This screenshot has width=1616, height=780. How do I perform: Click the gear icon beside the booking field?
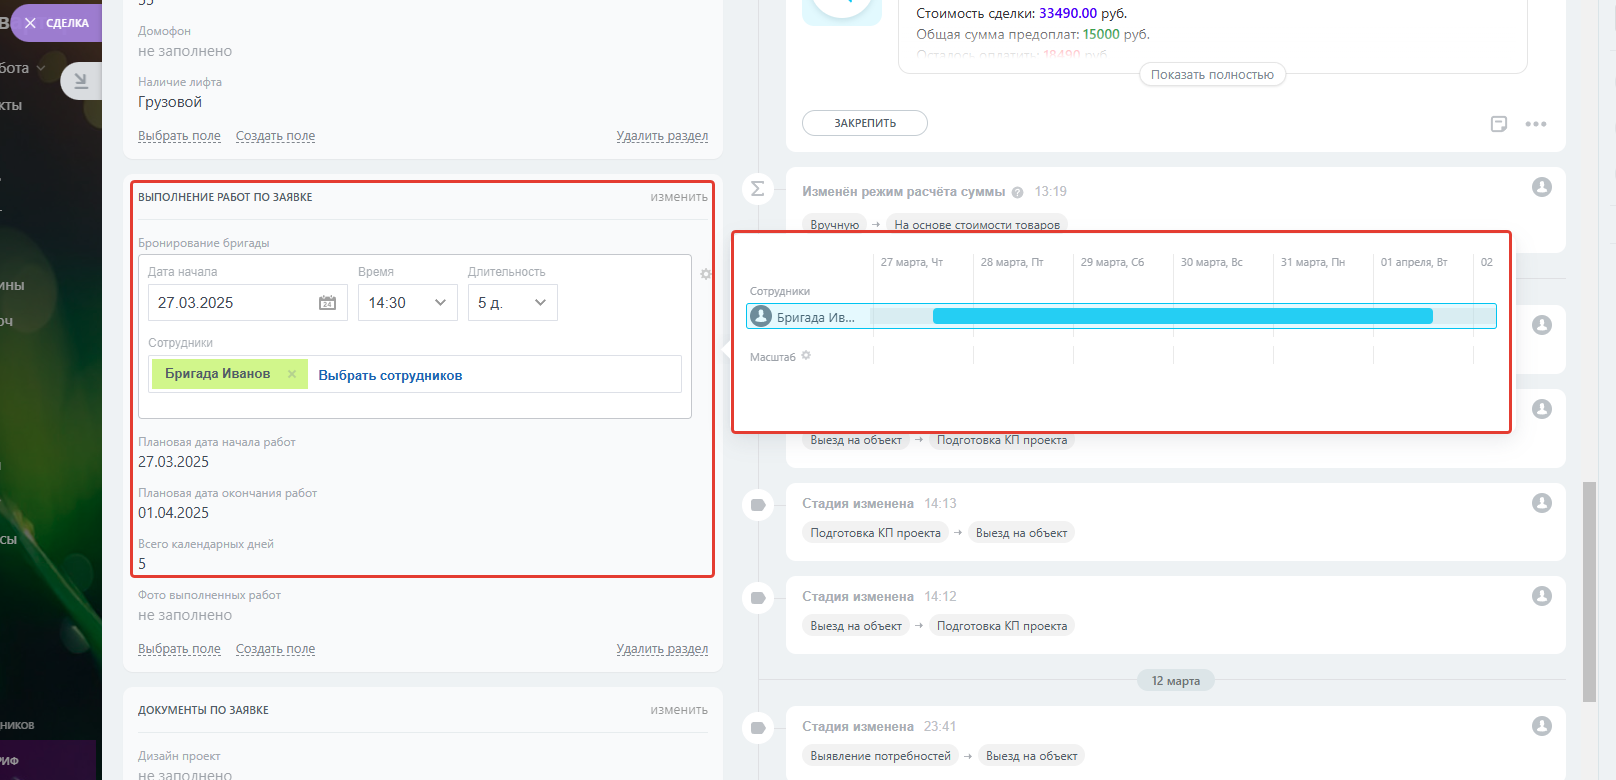point(706,274)
